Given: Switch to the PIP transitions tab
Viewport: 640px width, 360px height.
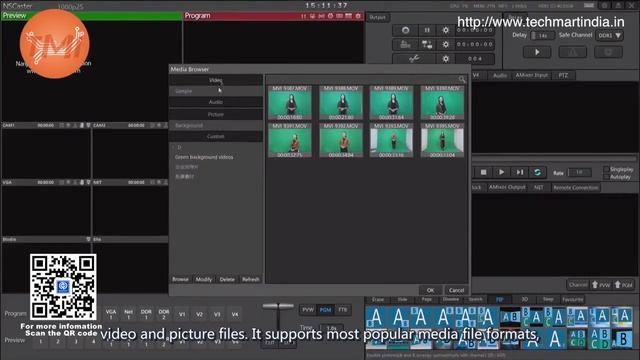Looking at the screenshot, I should coord(500,300).
